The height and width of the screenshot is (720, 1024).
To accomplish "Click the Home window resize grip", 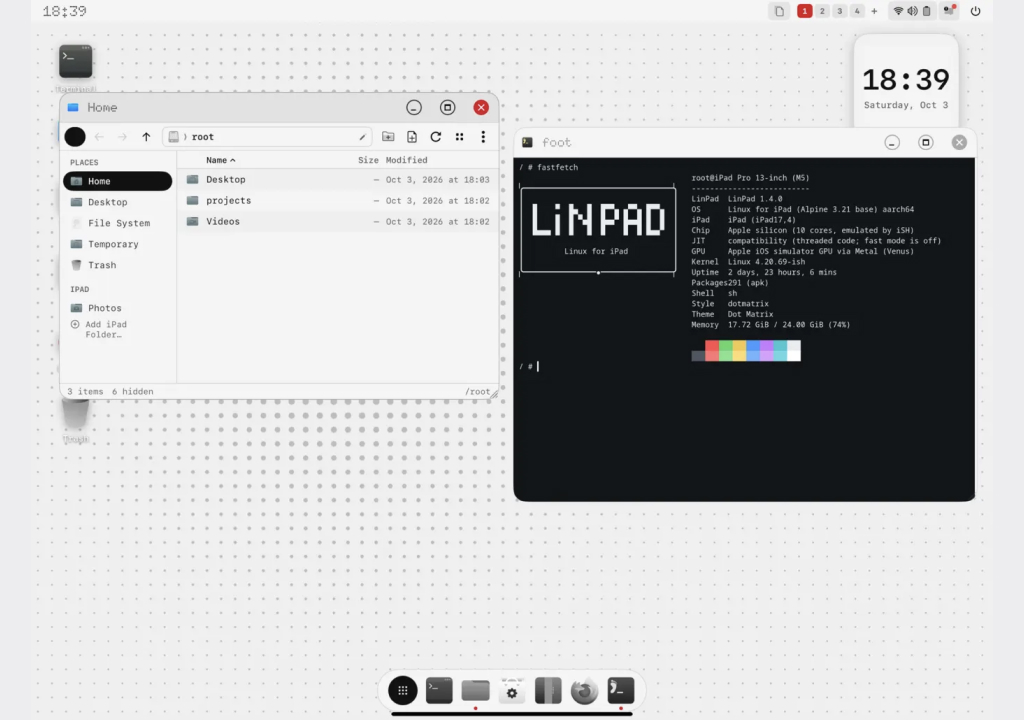I will 494,394.
